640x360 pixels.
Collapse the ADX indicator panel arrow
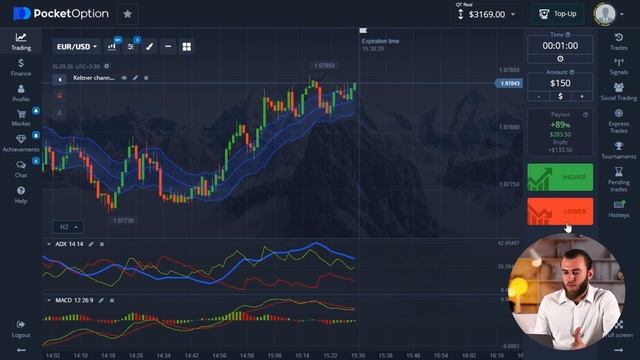click(x=49, y=244)
